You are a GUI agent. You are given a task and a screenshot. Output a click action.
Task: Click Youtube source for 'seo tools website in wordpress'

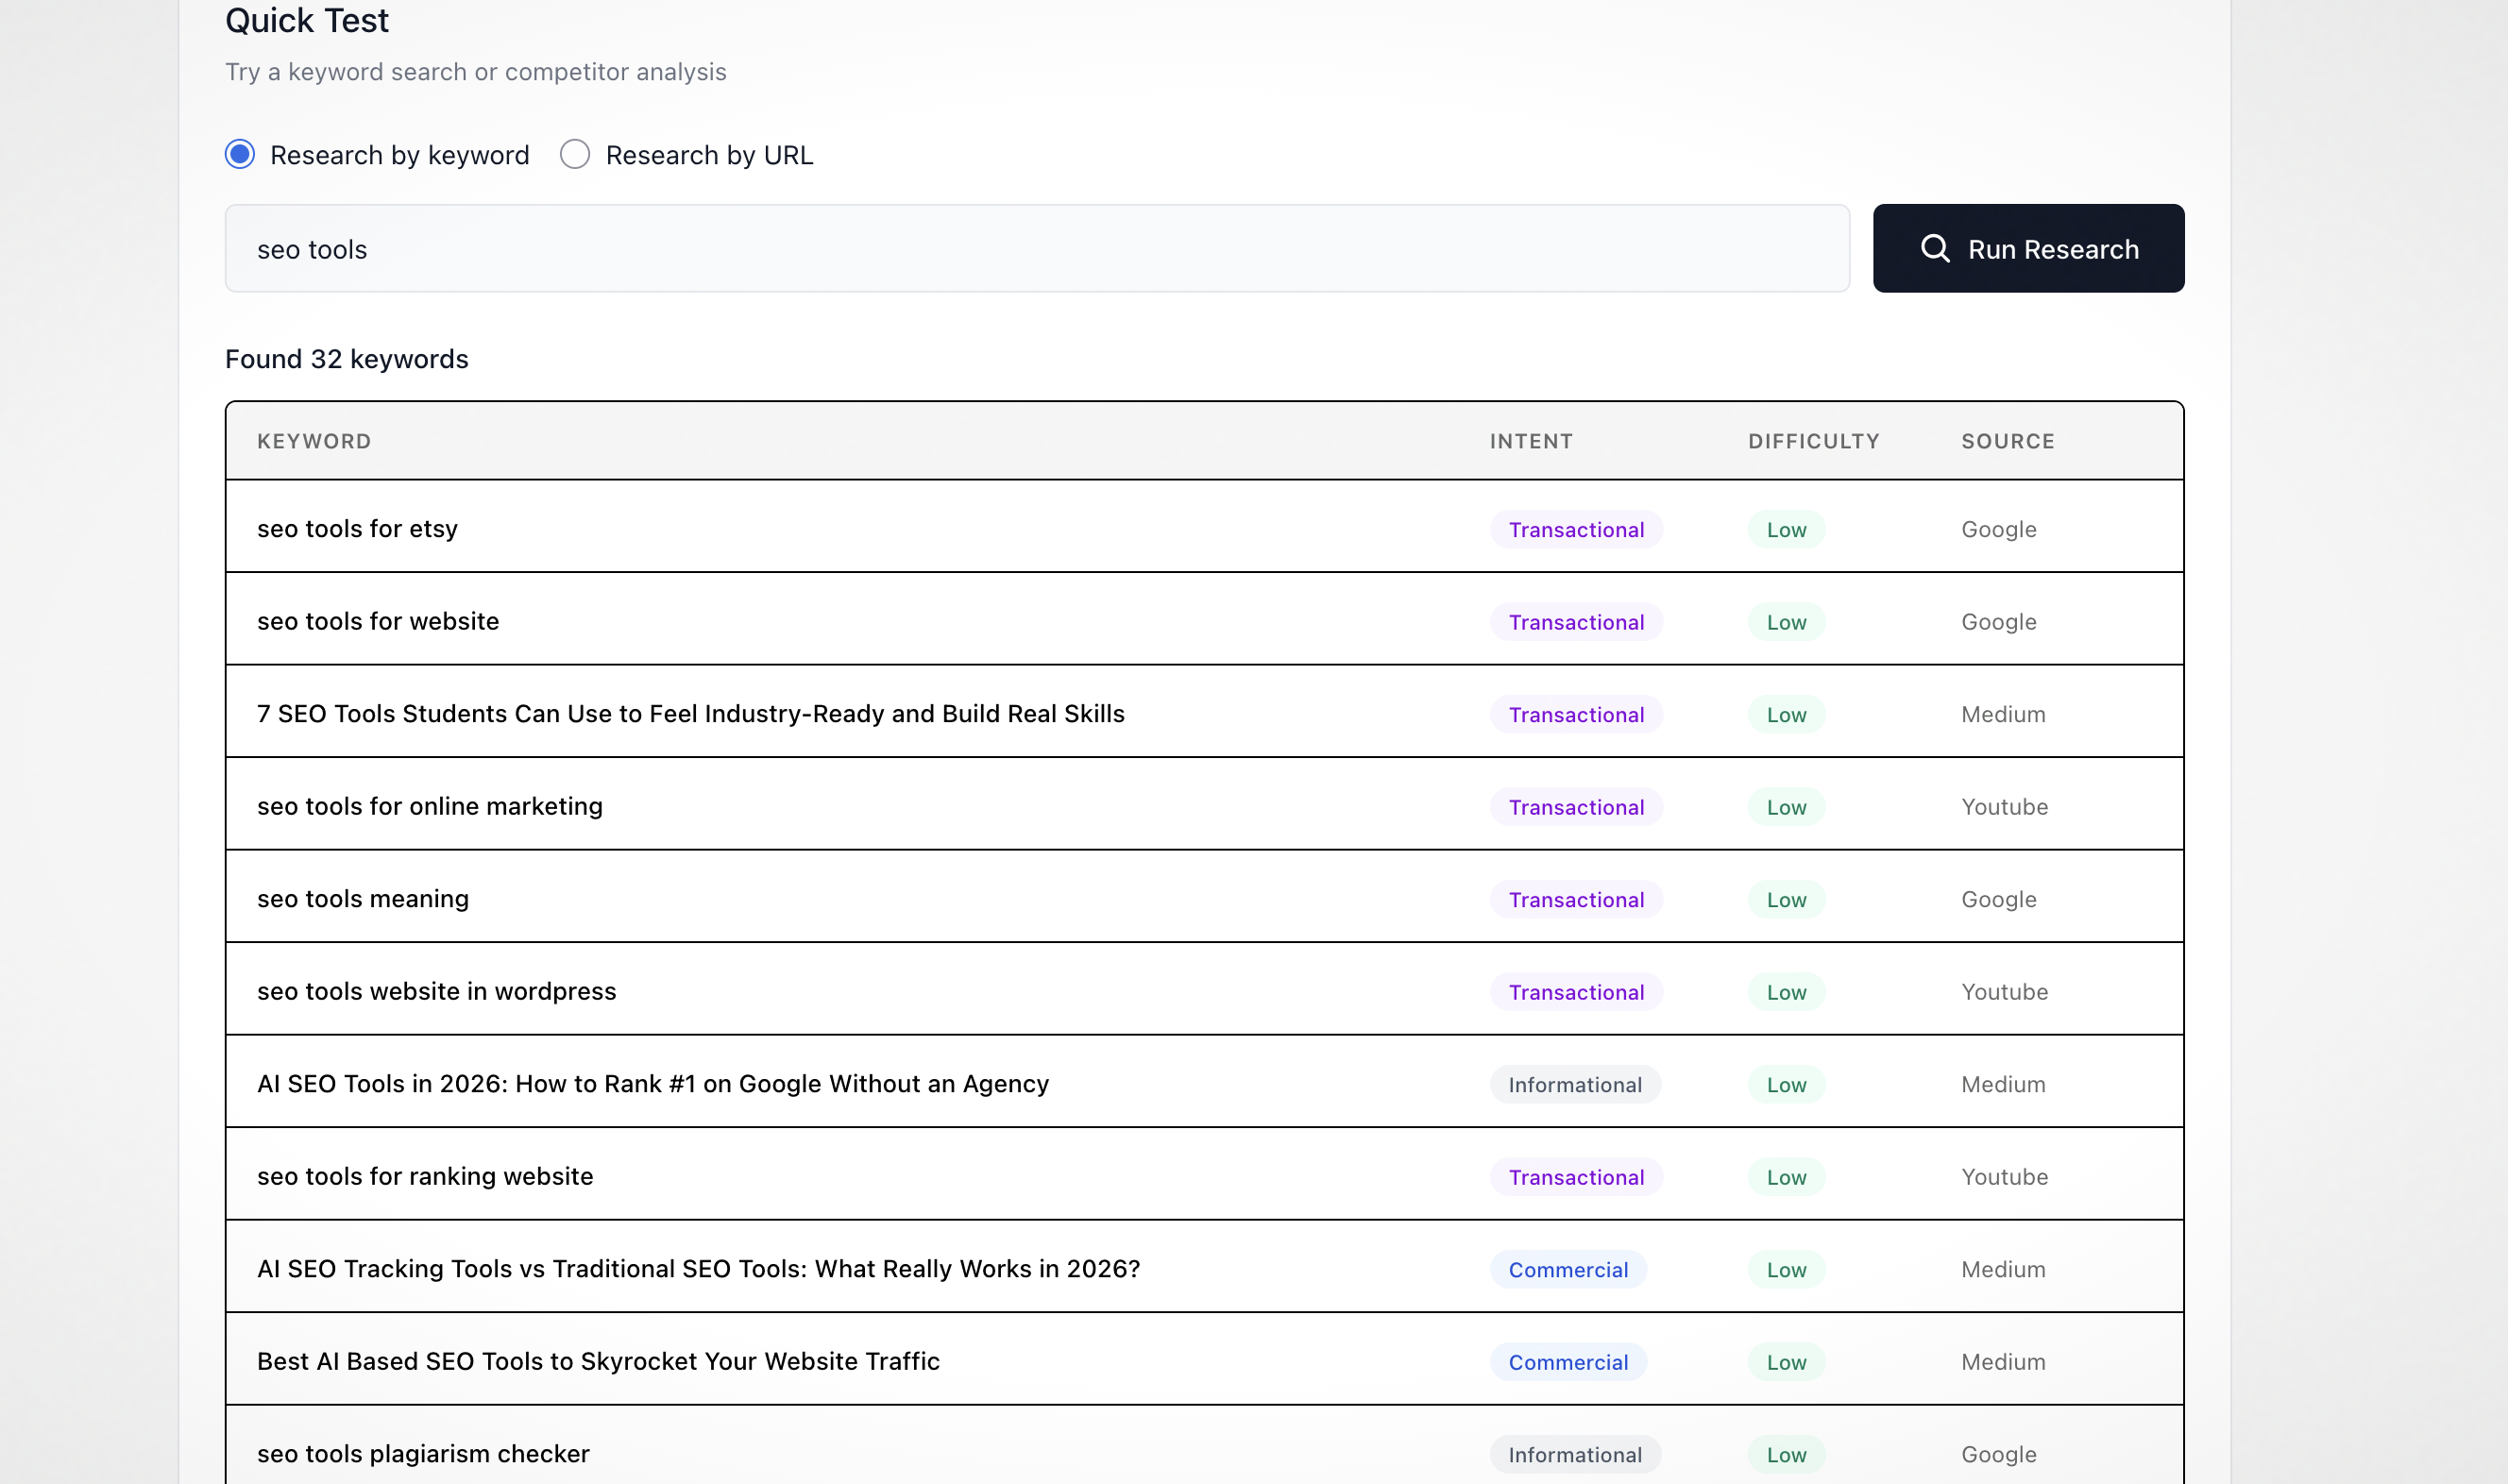pos(2004,991)
